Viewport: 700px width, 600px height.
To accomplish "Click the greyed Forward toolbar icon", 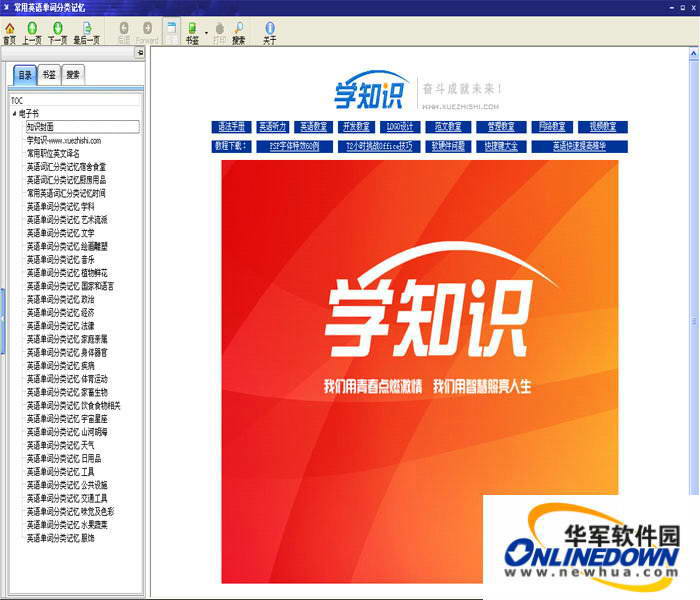I will point(147,33).
